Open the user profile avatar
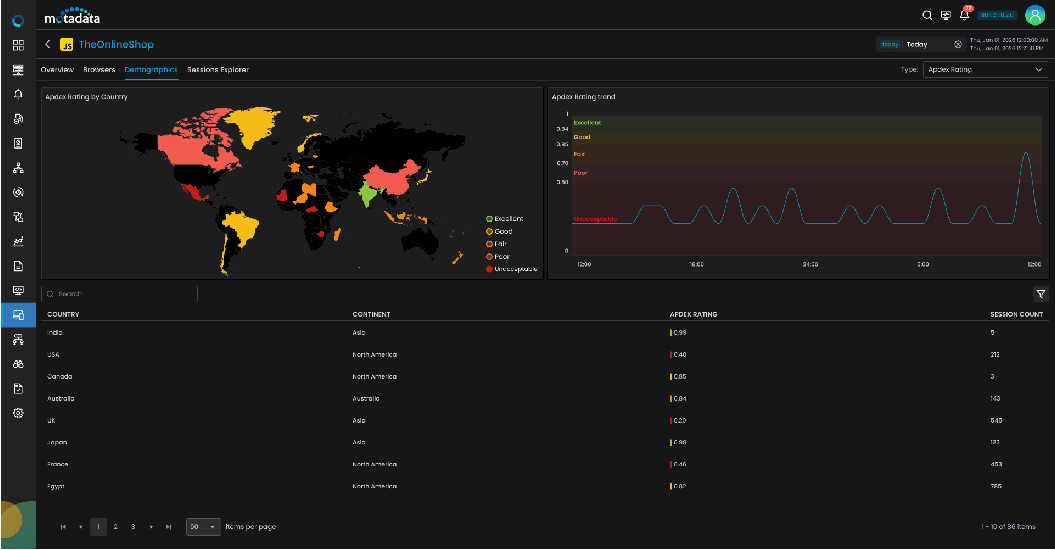Image resolution: width=1055 pixels, height=550 pixels. [x=1034, y=15]
